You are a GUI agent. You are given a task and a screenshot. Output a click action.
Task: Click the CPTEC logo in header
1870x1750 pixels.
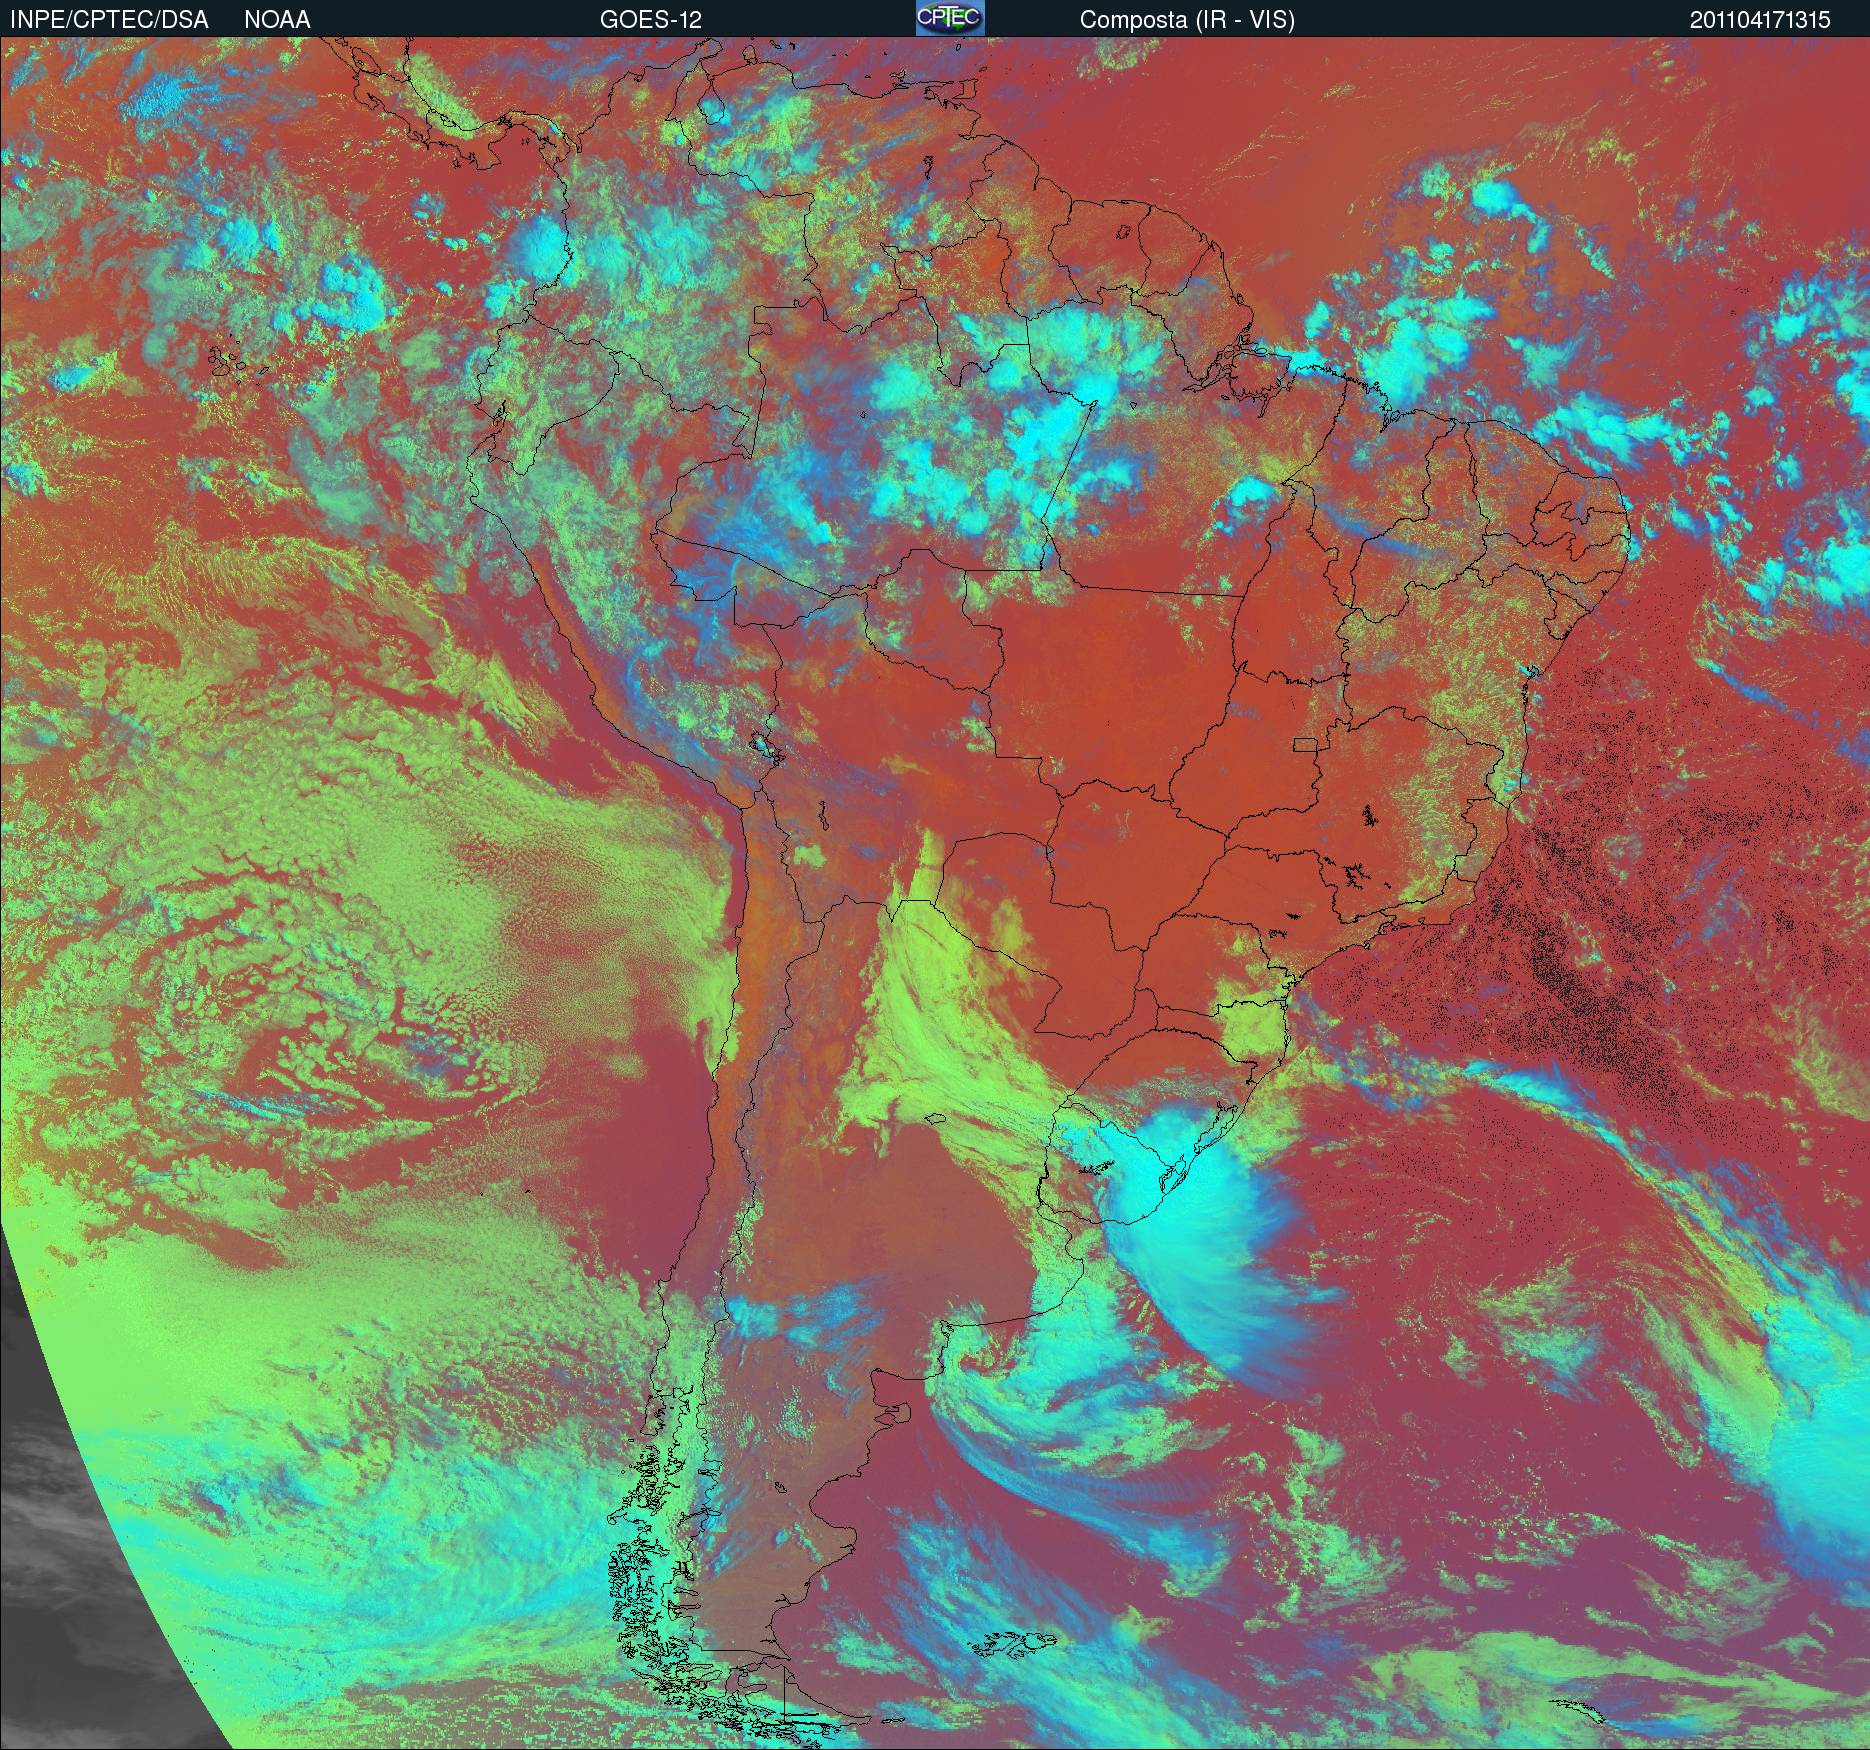pos(950,18)
